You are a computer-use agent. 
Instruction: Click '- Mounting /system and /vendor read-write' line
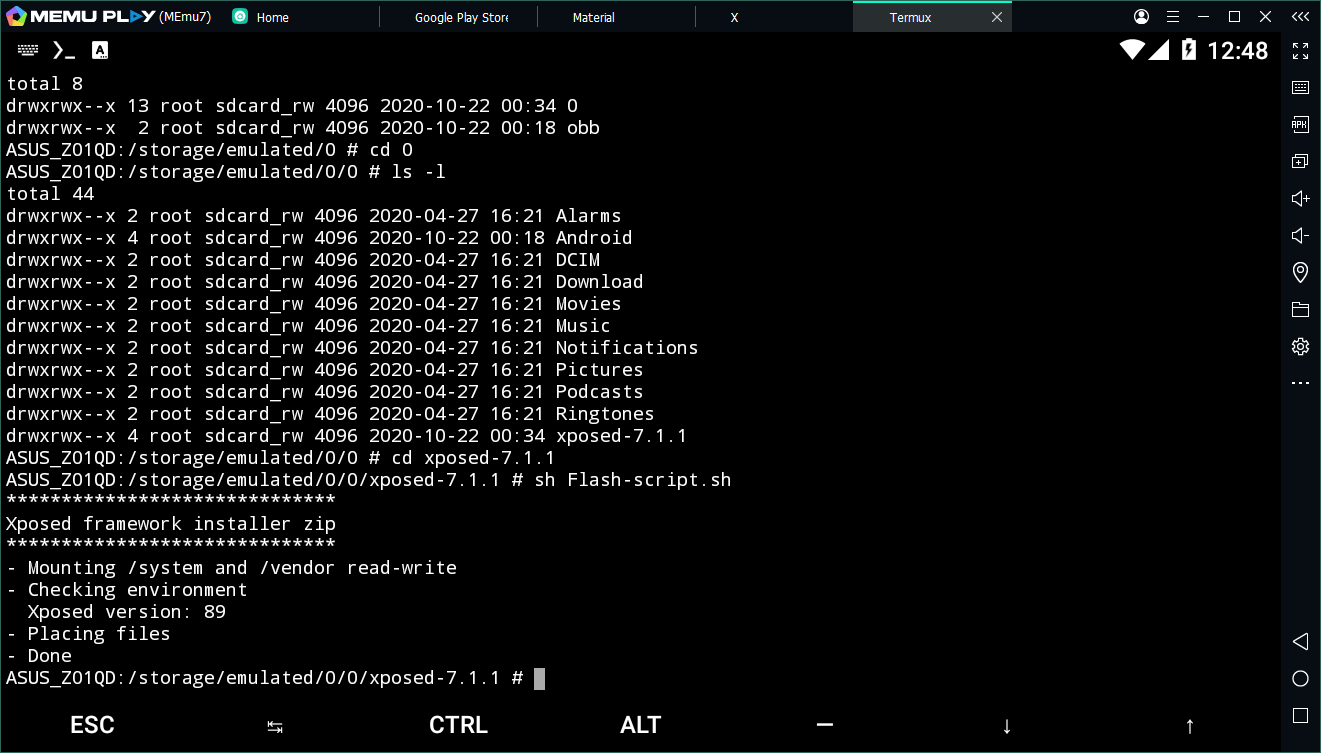[231, 568]
